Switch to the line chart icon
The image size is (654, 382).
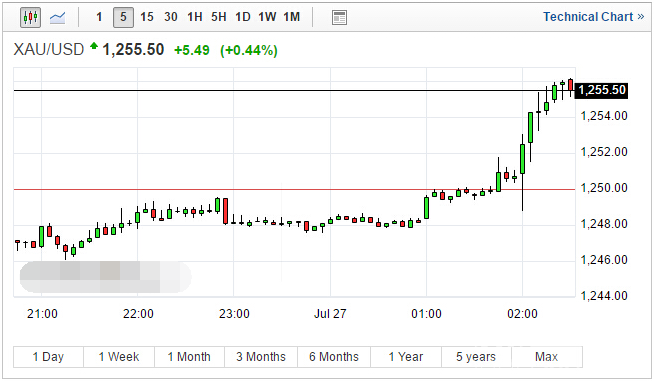[58, 18]
